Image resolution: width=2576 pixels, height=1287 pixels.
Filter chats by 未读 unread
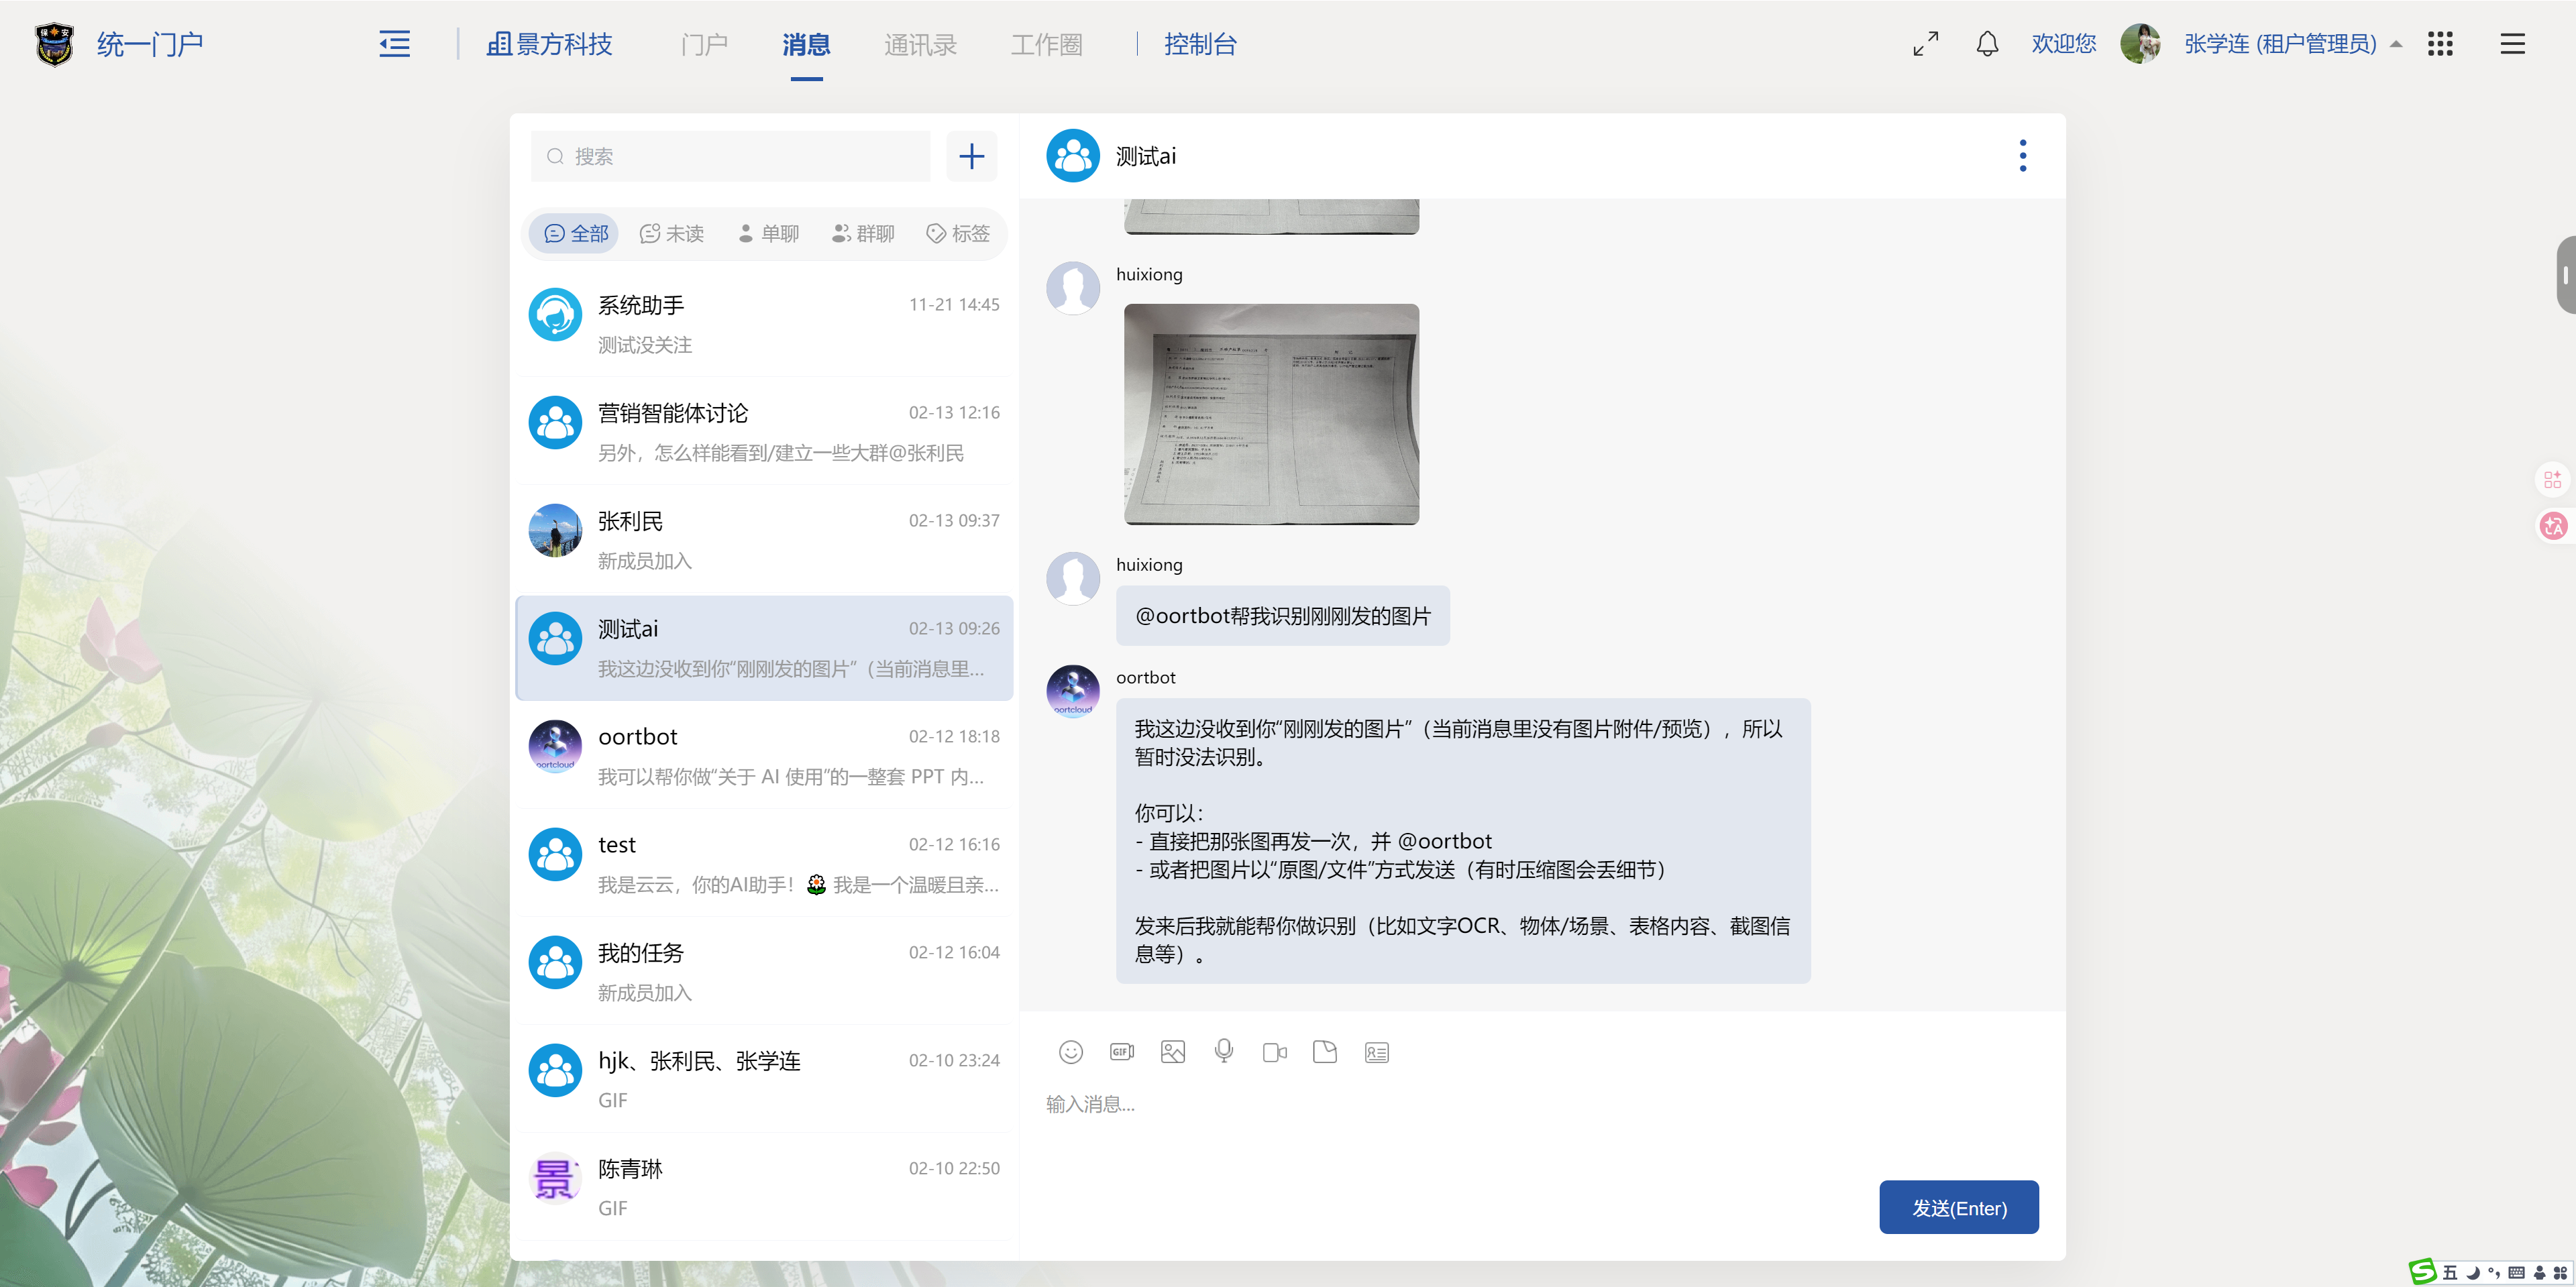point(672,233)
